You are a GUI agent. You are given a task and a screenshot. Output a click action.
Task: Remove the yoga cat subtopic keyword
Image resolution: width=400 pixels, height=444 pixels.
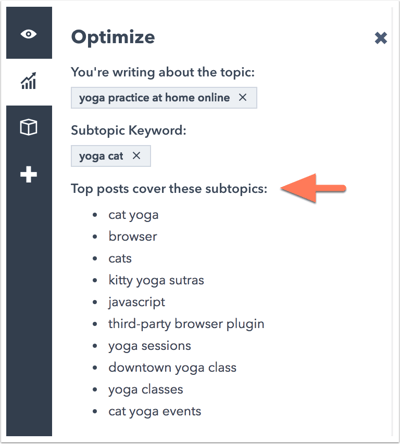click(136, 155)
